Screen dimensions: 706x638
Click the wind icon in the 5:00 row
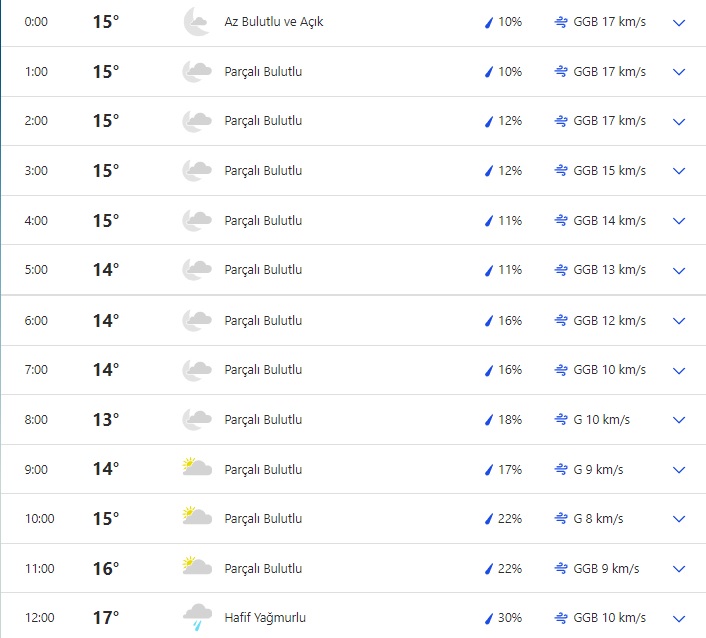pyautogui.click(x=561, y=271)
